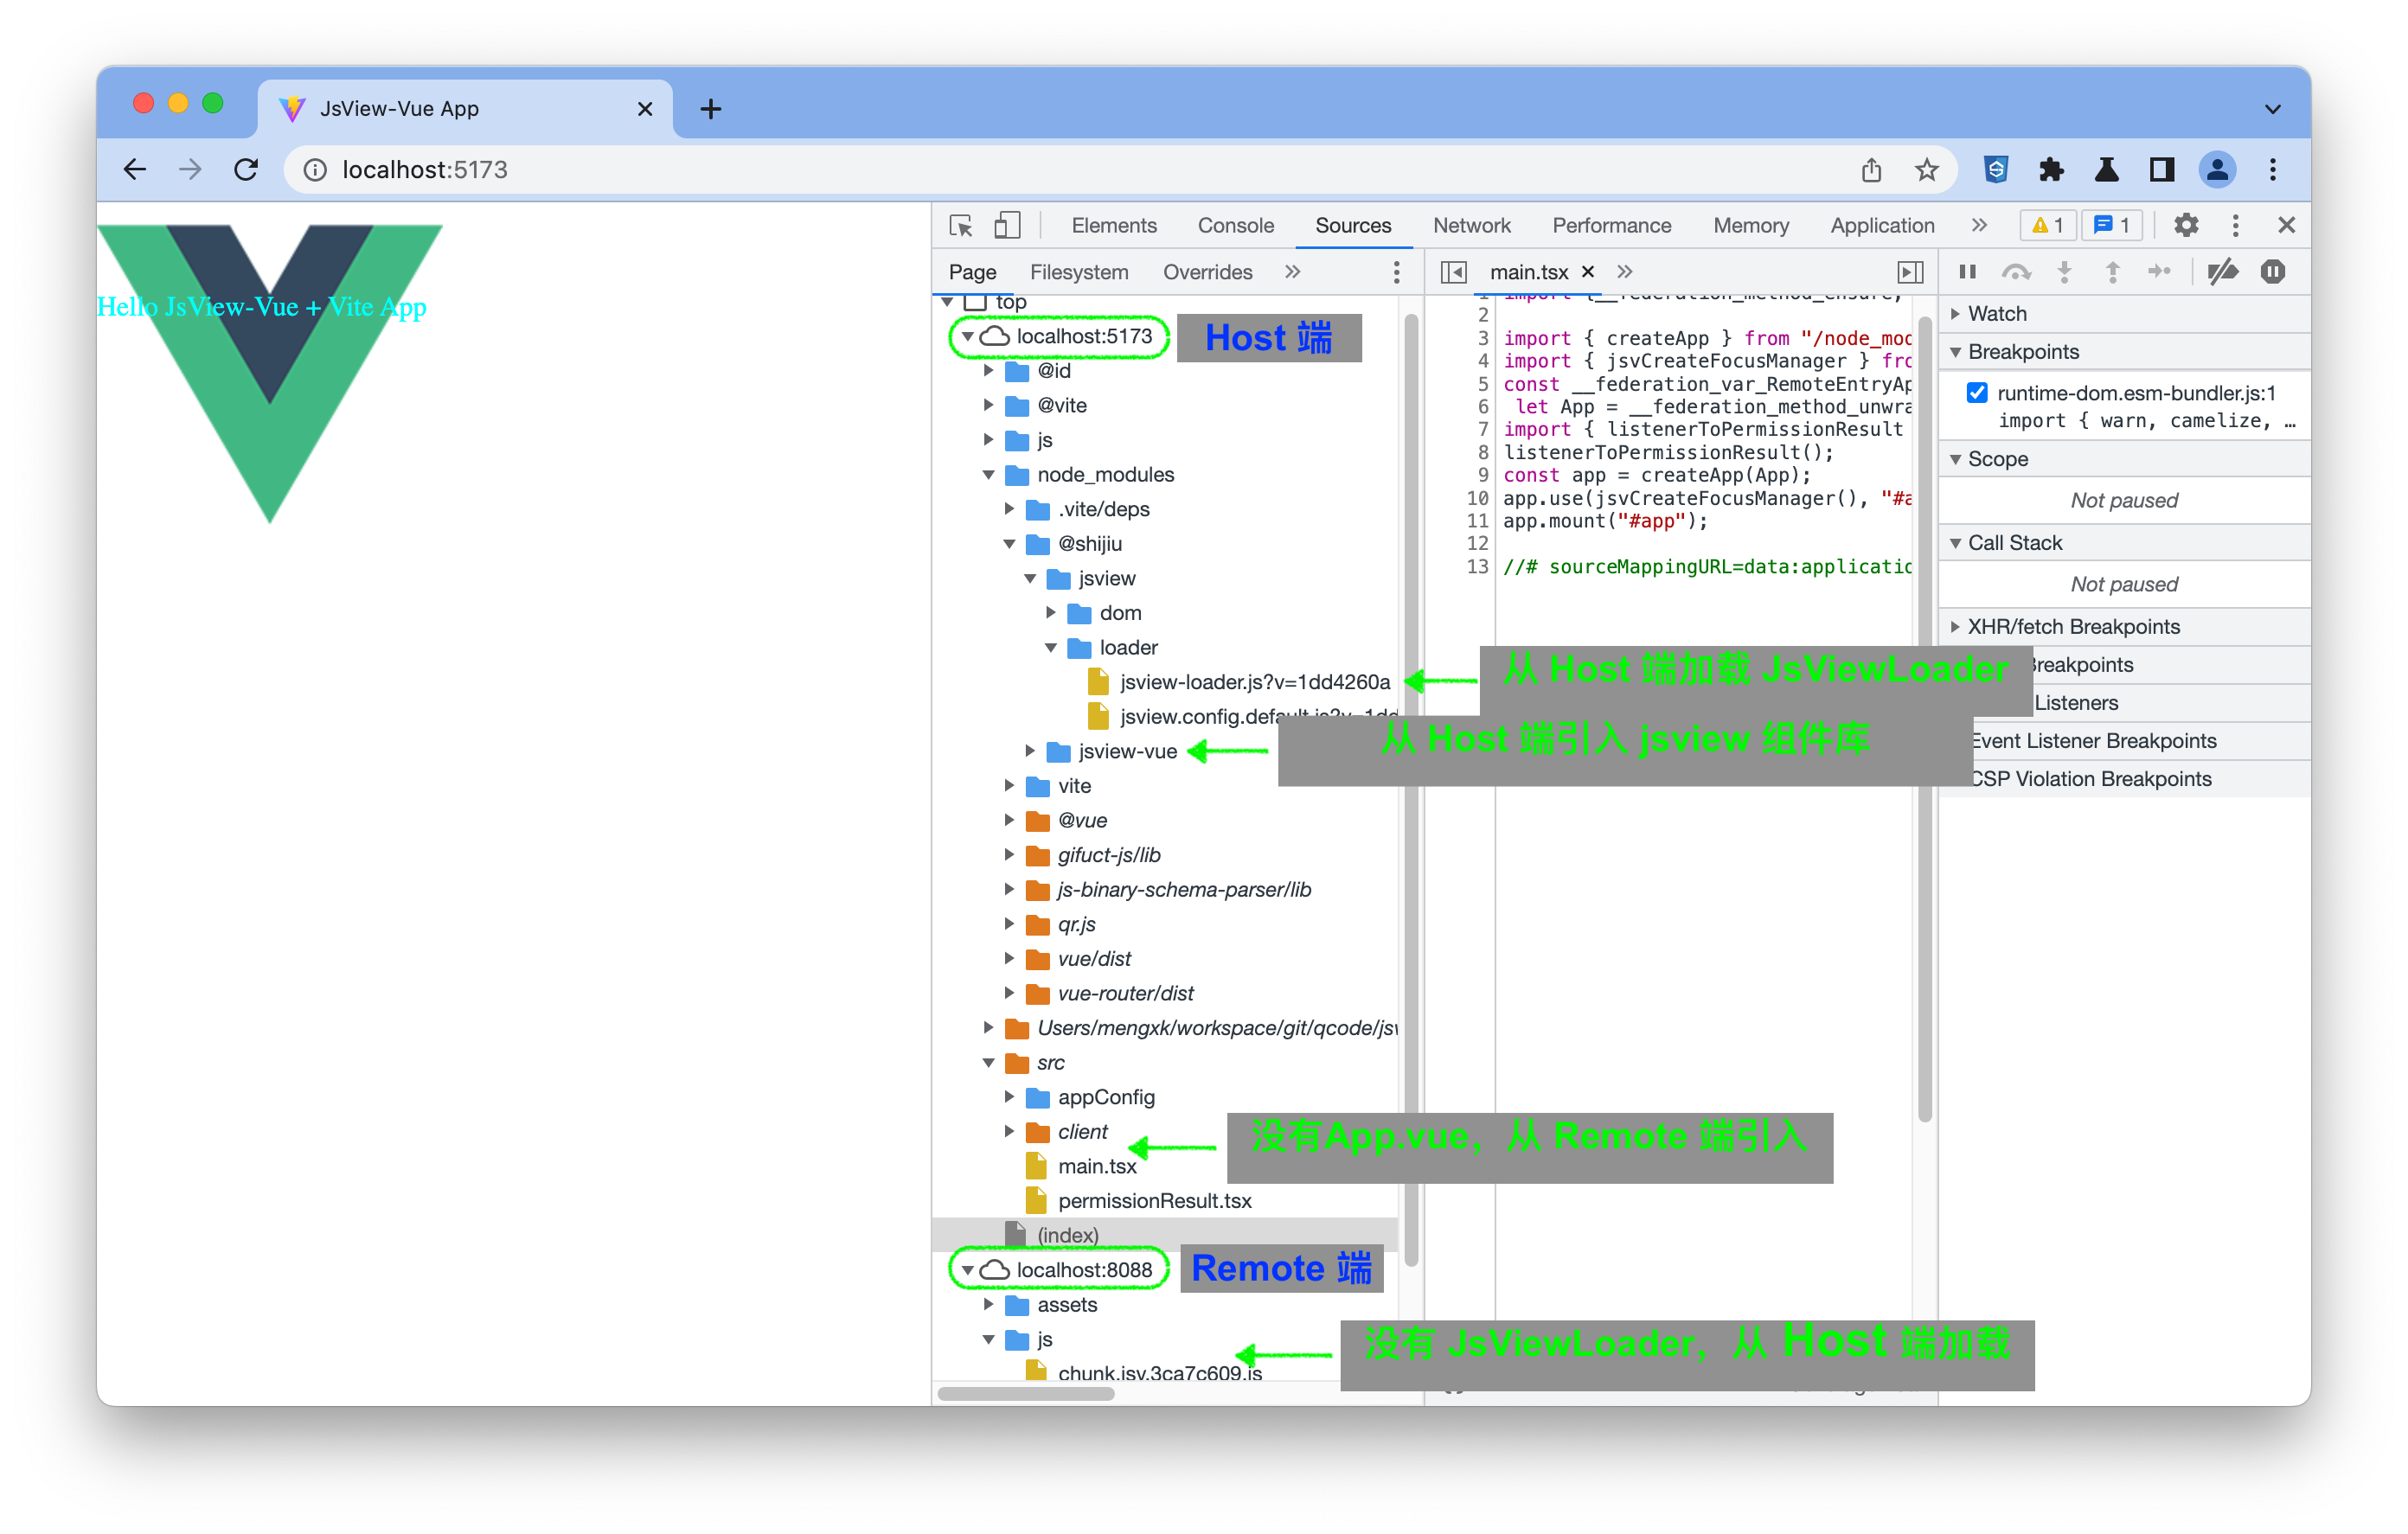Toggle pause on exceptions icon
Viewport: 2408px width, 1534px height.
click(2272, 272)
